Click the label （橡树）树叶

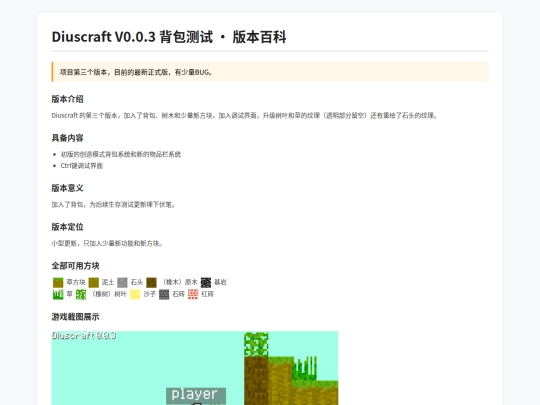pos(108,294)
